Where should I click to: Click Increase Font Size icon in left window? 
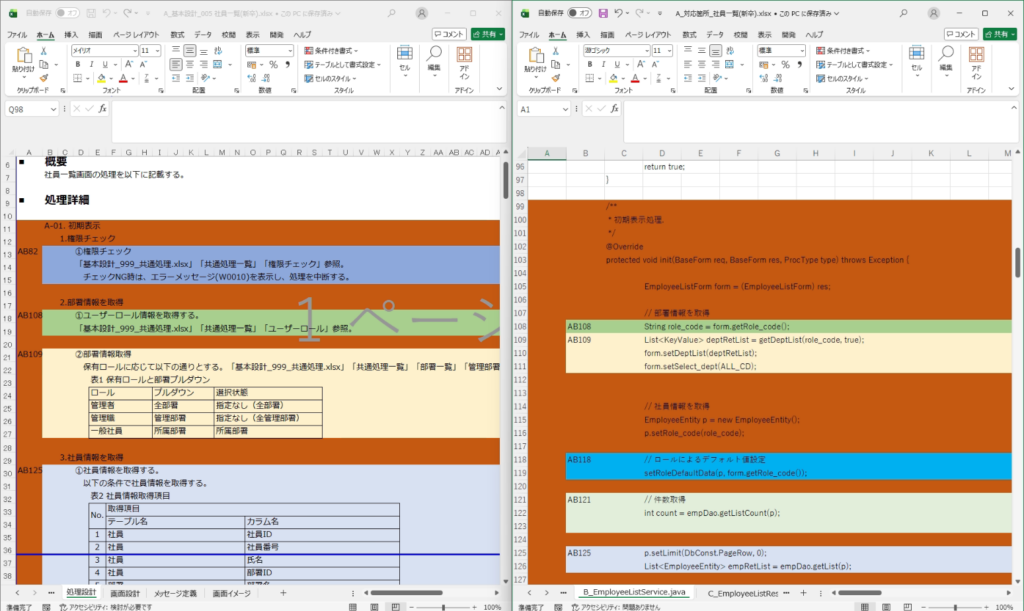pos(129,64)
